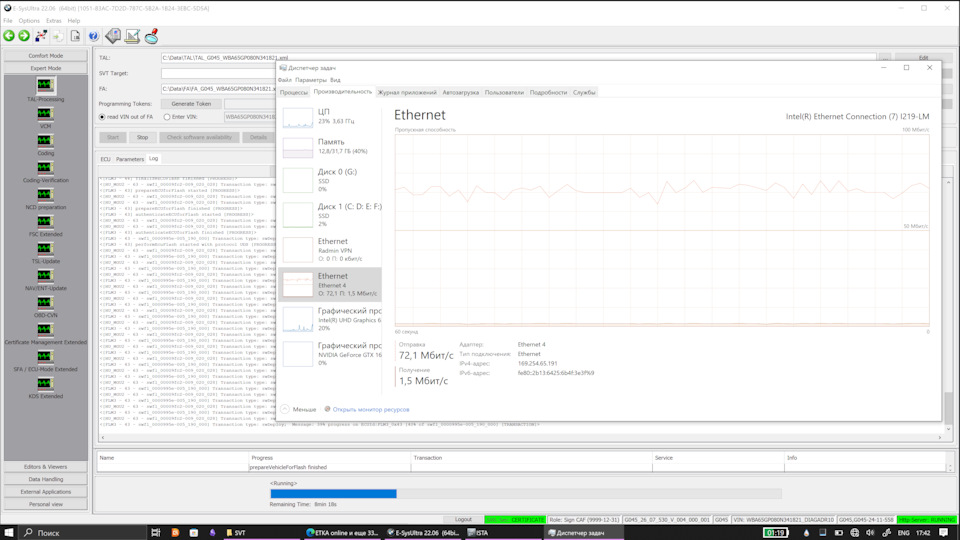Open NCD preparation module

(x=45, y=198)
